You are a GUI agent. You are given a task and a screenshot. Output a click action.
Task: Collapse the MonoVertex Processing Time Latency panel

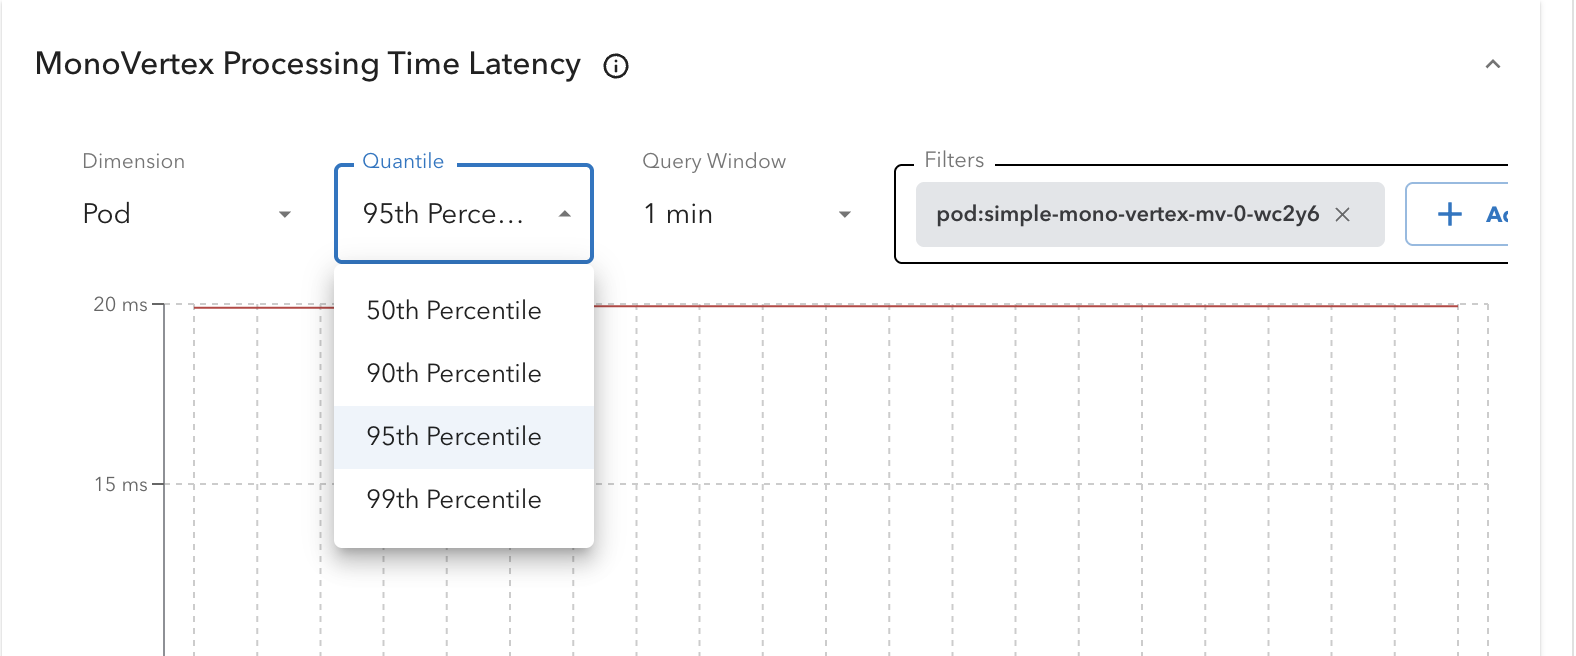tap(1492, 64)
